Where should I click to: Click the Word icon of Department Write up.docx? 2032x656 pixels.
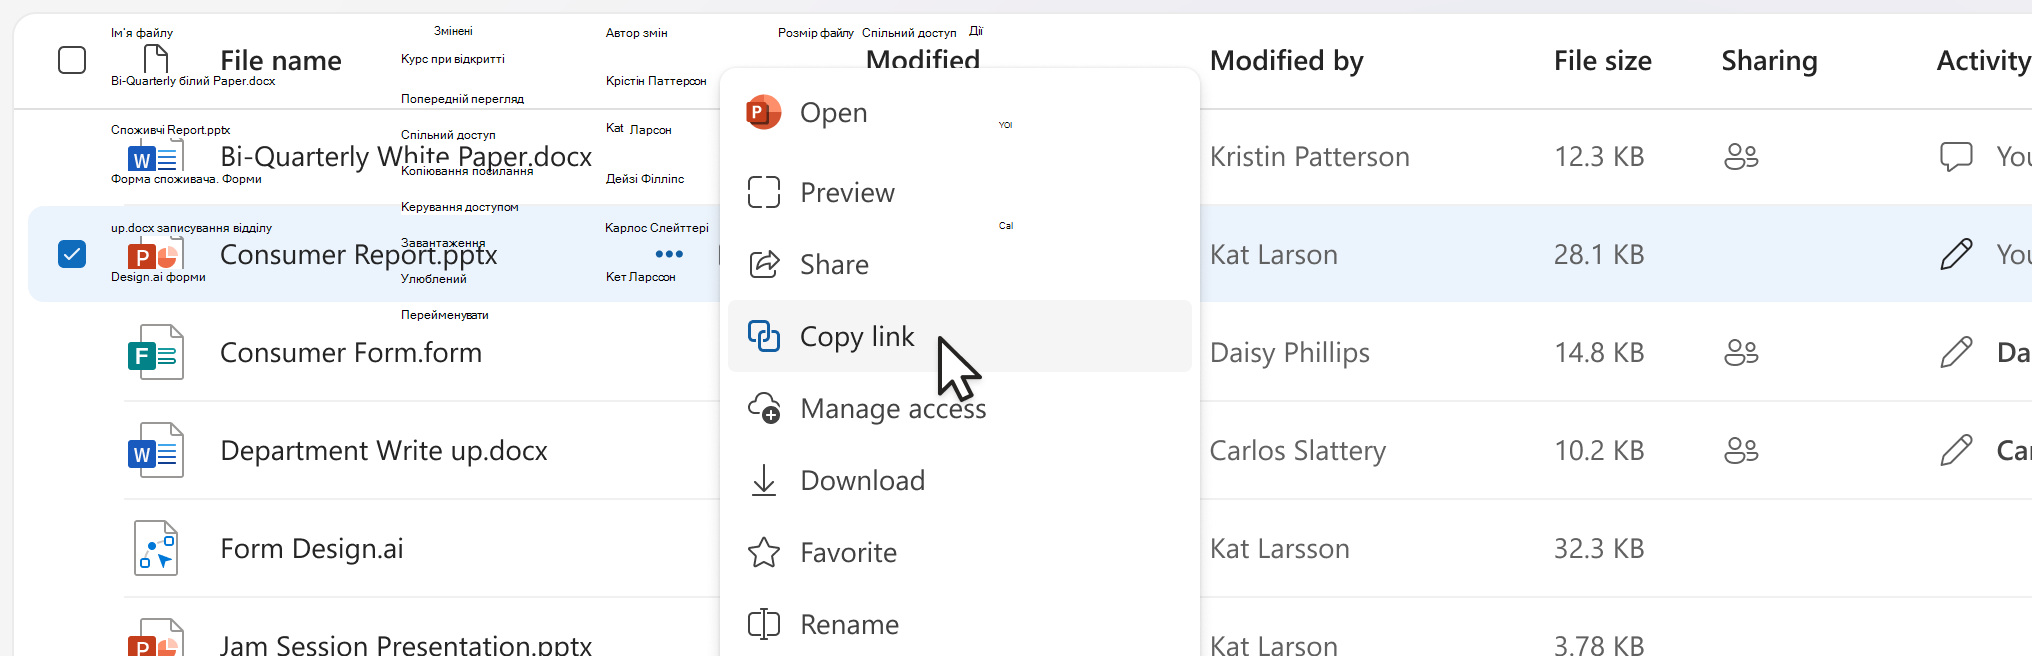(156, 450)
